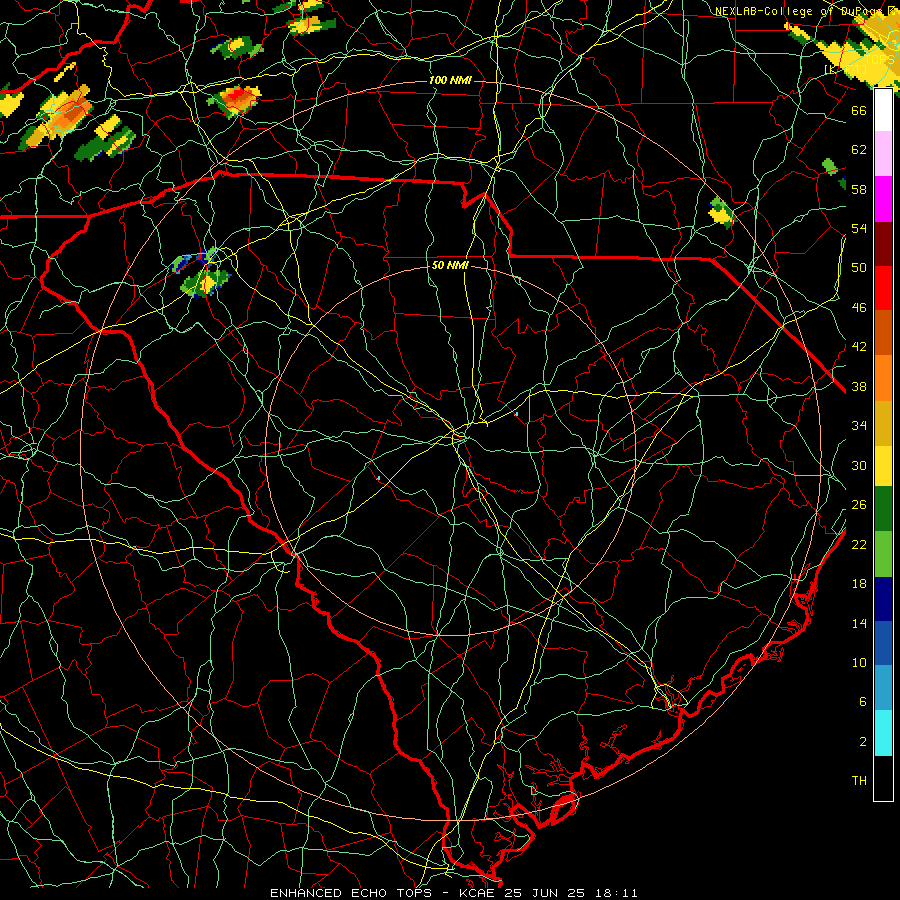
Task: Click the dark green swatch between 26 and 30
Action: point(883,509)
